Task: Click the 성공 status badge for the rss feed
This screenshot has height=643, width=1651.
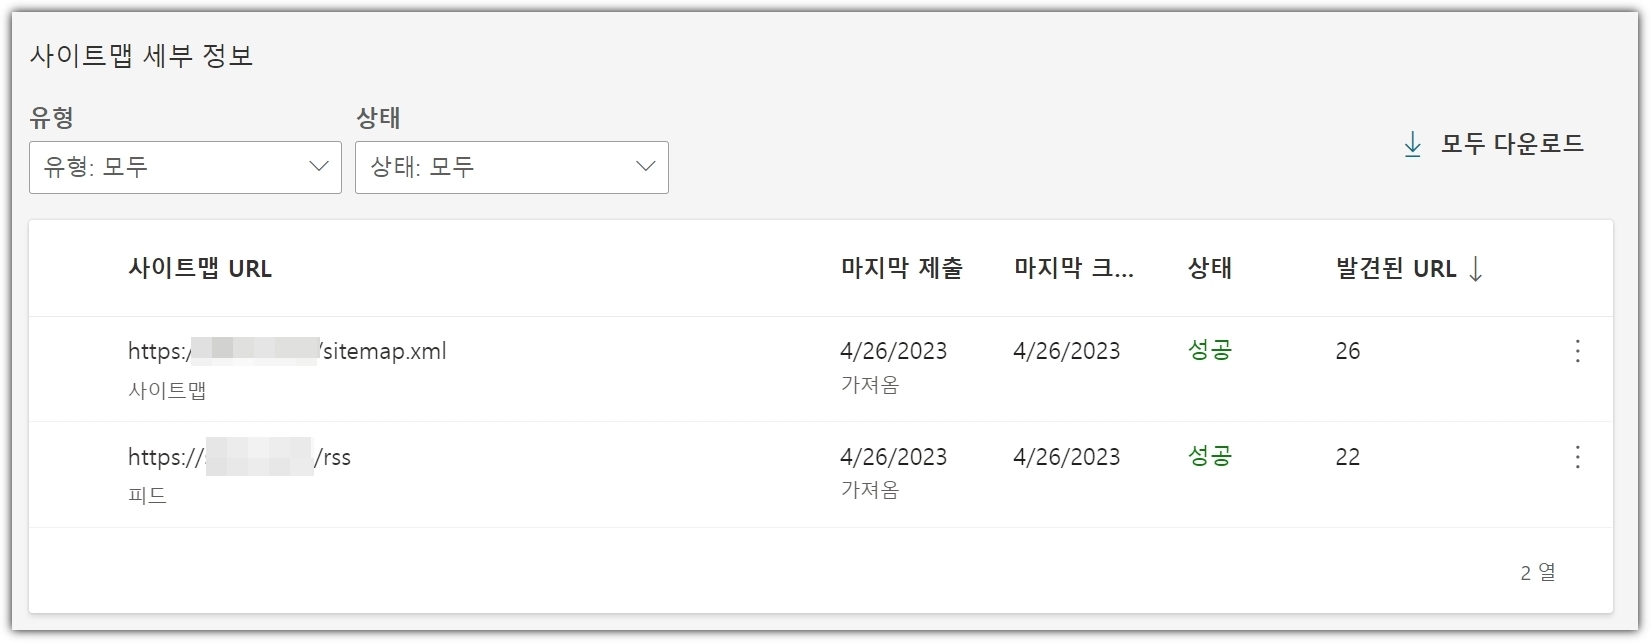Action: pos(1209,457)
